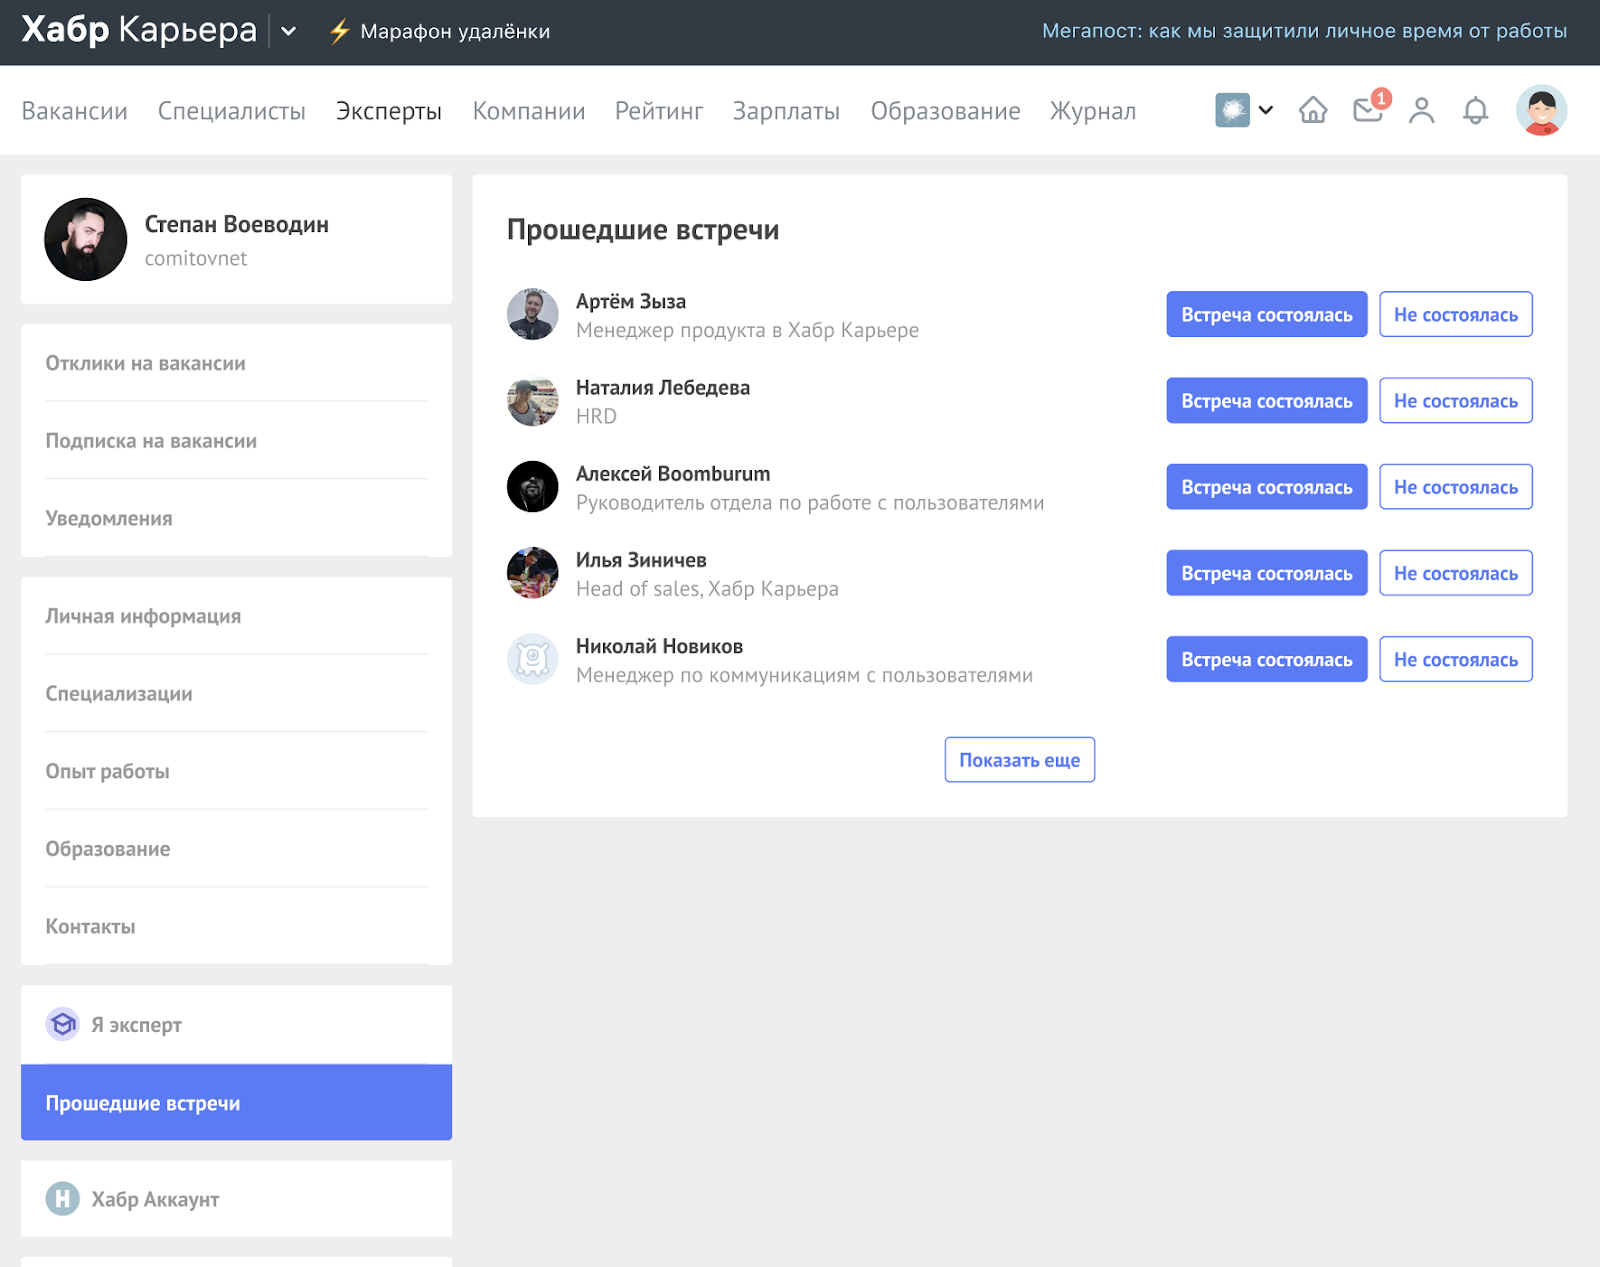Confirm meeting with Алексей Boomburum took place
This screenshot has width=1600, height=1267.
point(1266,487)
